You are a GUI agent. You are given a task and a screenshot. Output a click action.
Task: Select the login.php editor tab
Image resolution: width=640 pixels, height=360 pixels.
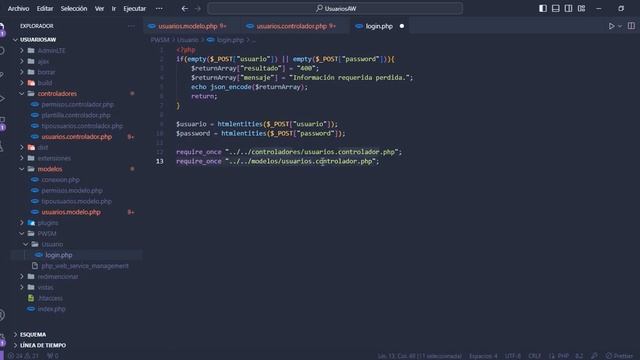(379, 26)
